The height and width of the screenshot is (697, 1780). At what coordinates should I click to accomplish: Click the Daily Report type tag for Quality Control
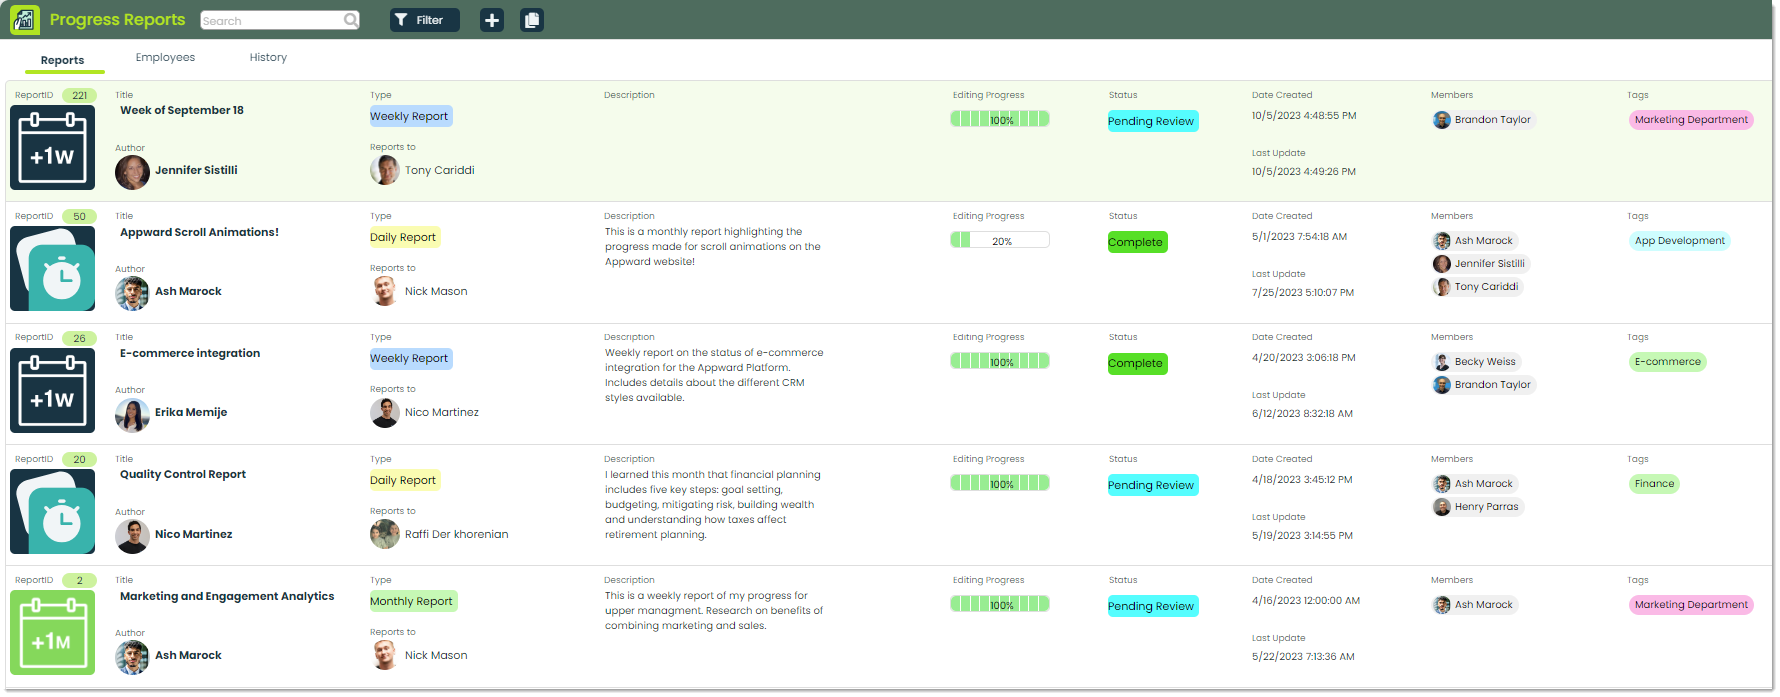pyautogui.click(x=405, y=480)
